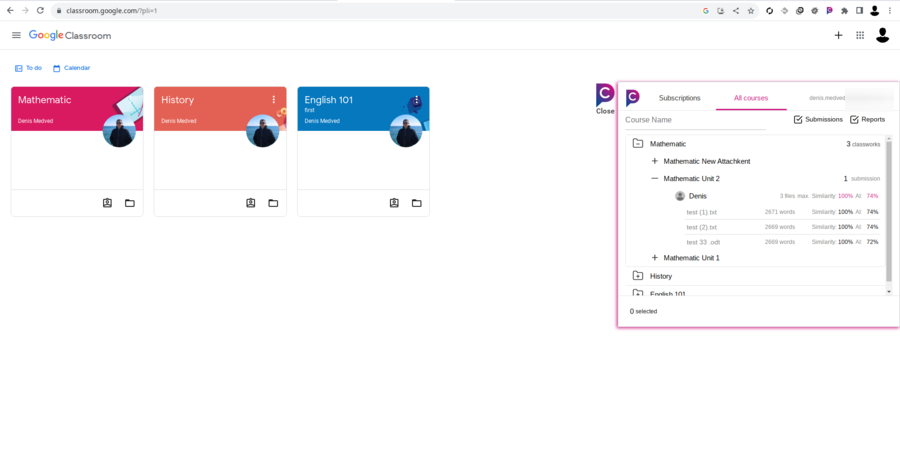Share this page using the share icon

pos(736,10)
